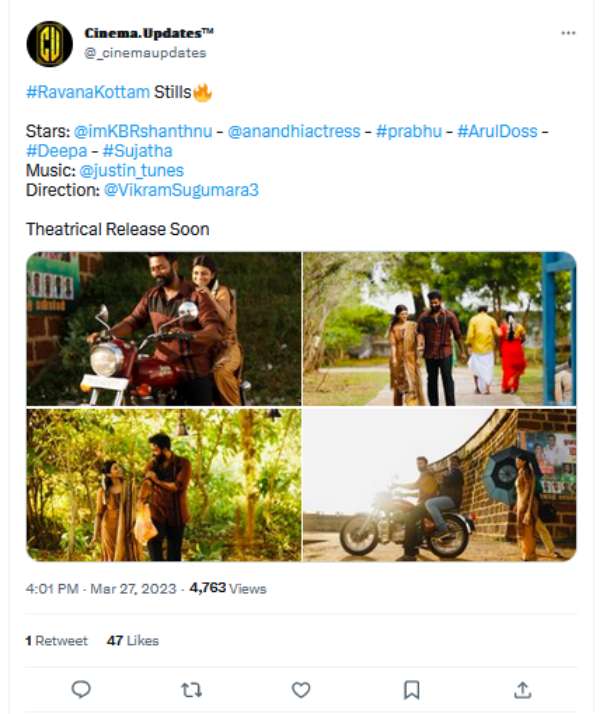Click the Cinema.Updates profile avatar
This screenshot has height=714, width=600.
49,43
